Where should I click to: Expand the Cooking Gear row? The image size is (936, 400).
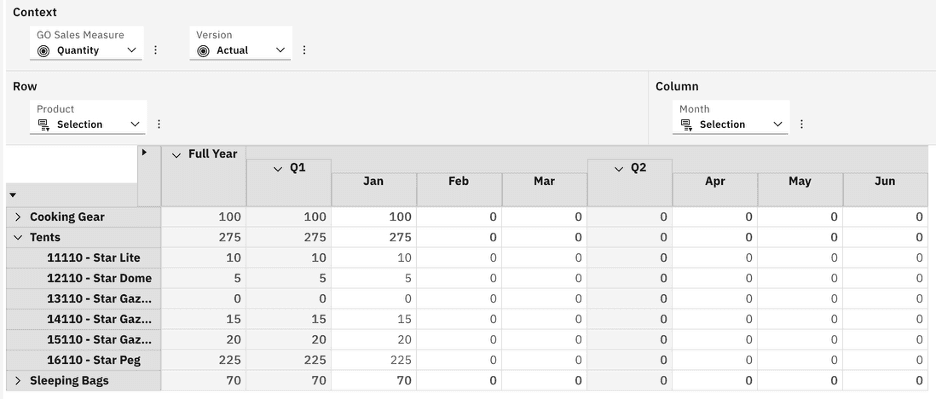pyautogui.click(x=18, y=217)
